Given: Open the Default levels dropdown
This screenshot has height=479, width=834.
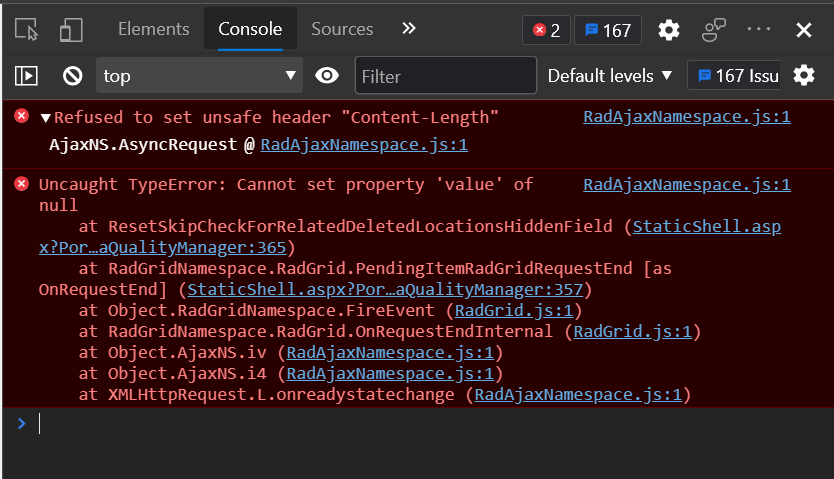Looking at the screenshot, I should [x=610, y=75].
